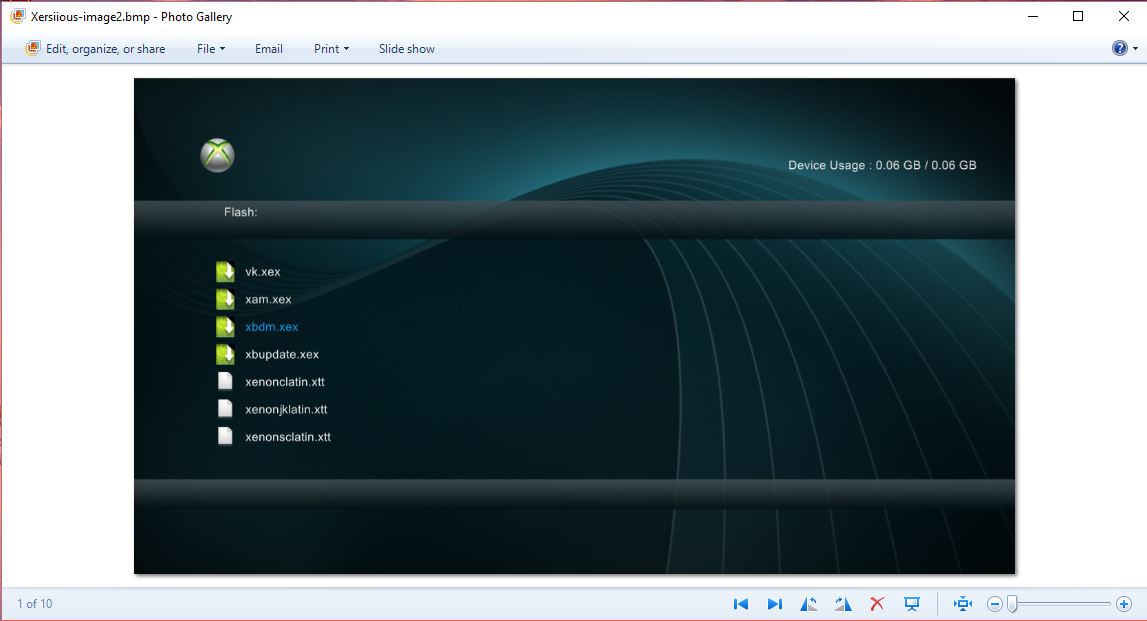Screen dimensions: 1147x621
Task: Delete the photo with red X
Action: [877, 603]
